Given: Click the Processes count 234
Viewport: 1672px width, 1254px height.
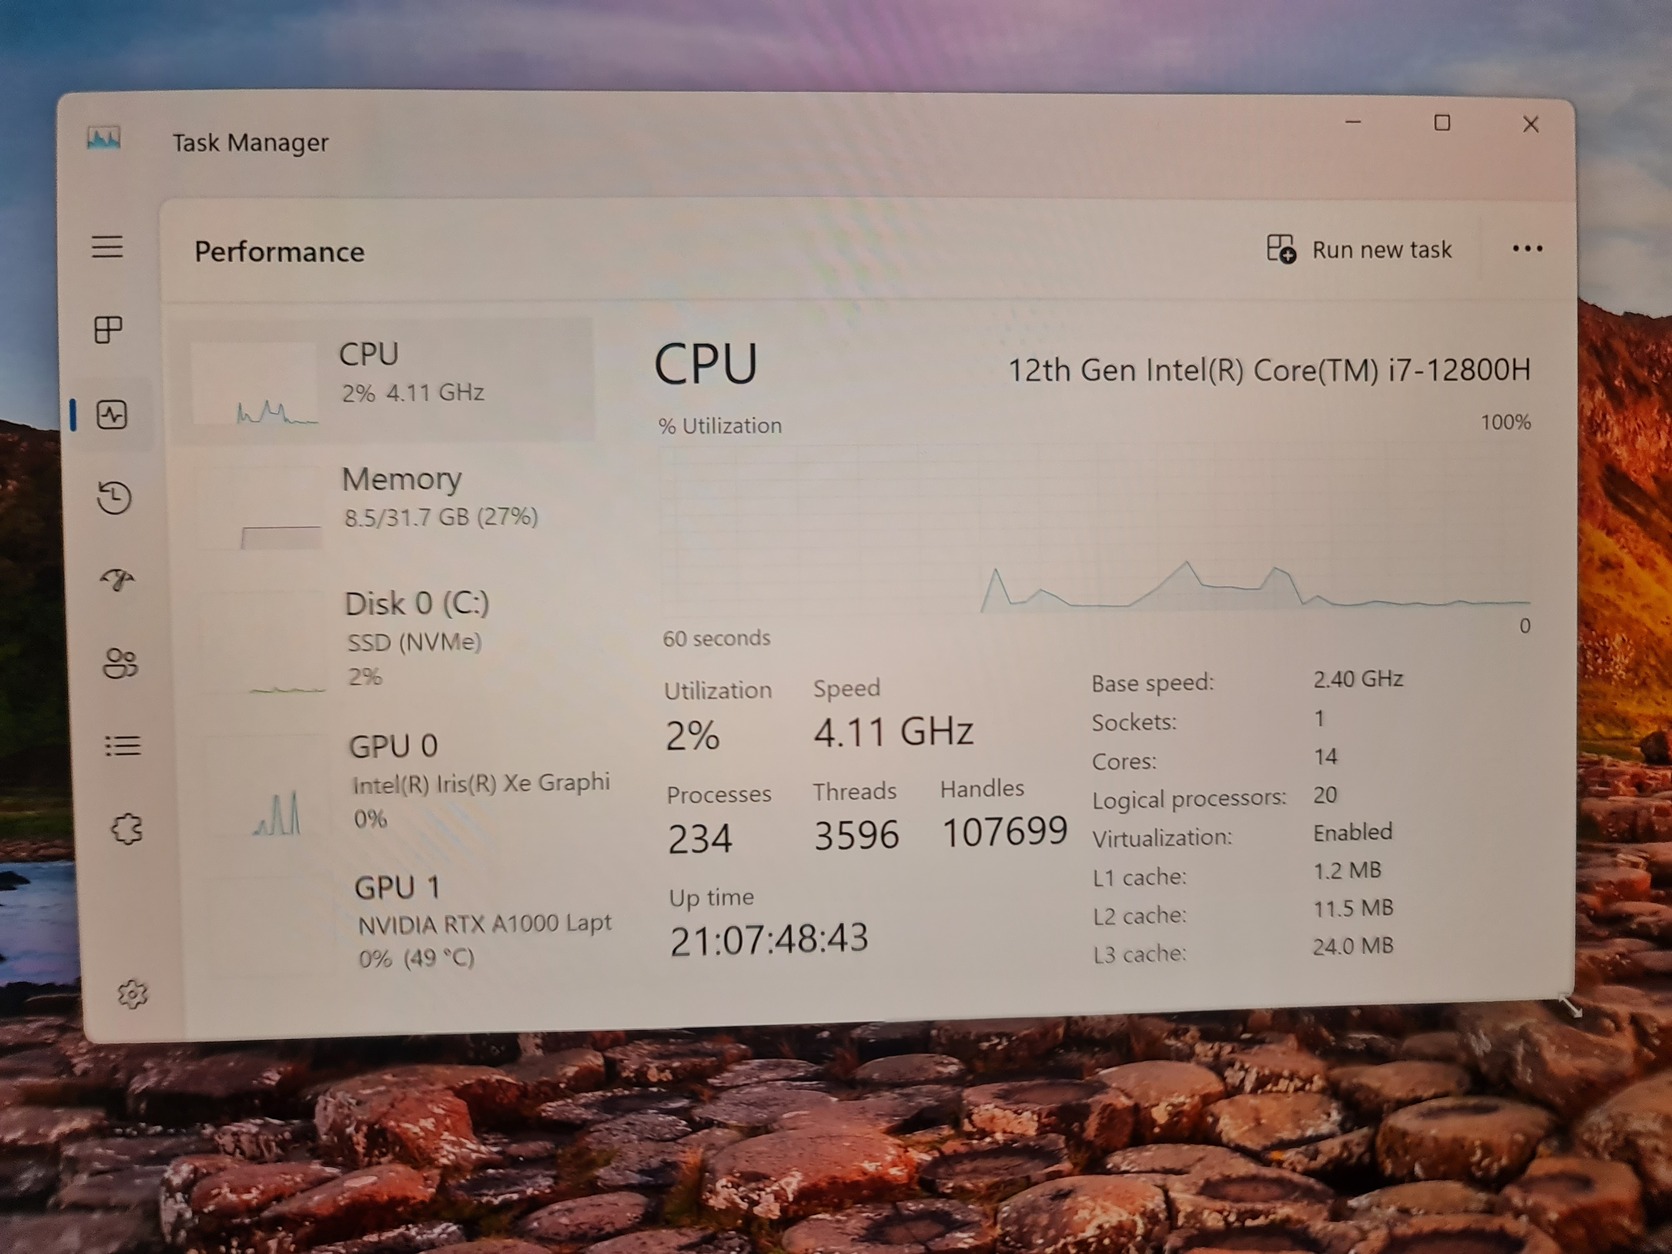Looking at the screenshot, I should [x=700, y=839].
